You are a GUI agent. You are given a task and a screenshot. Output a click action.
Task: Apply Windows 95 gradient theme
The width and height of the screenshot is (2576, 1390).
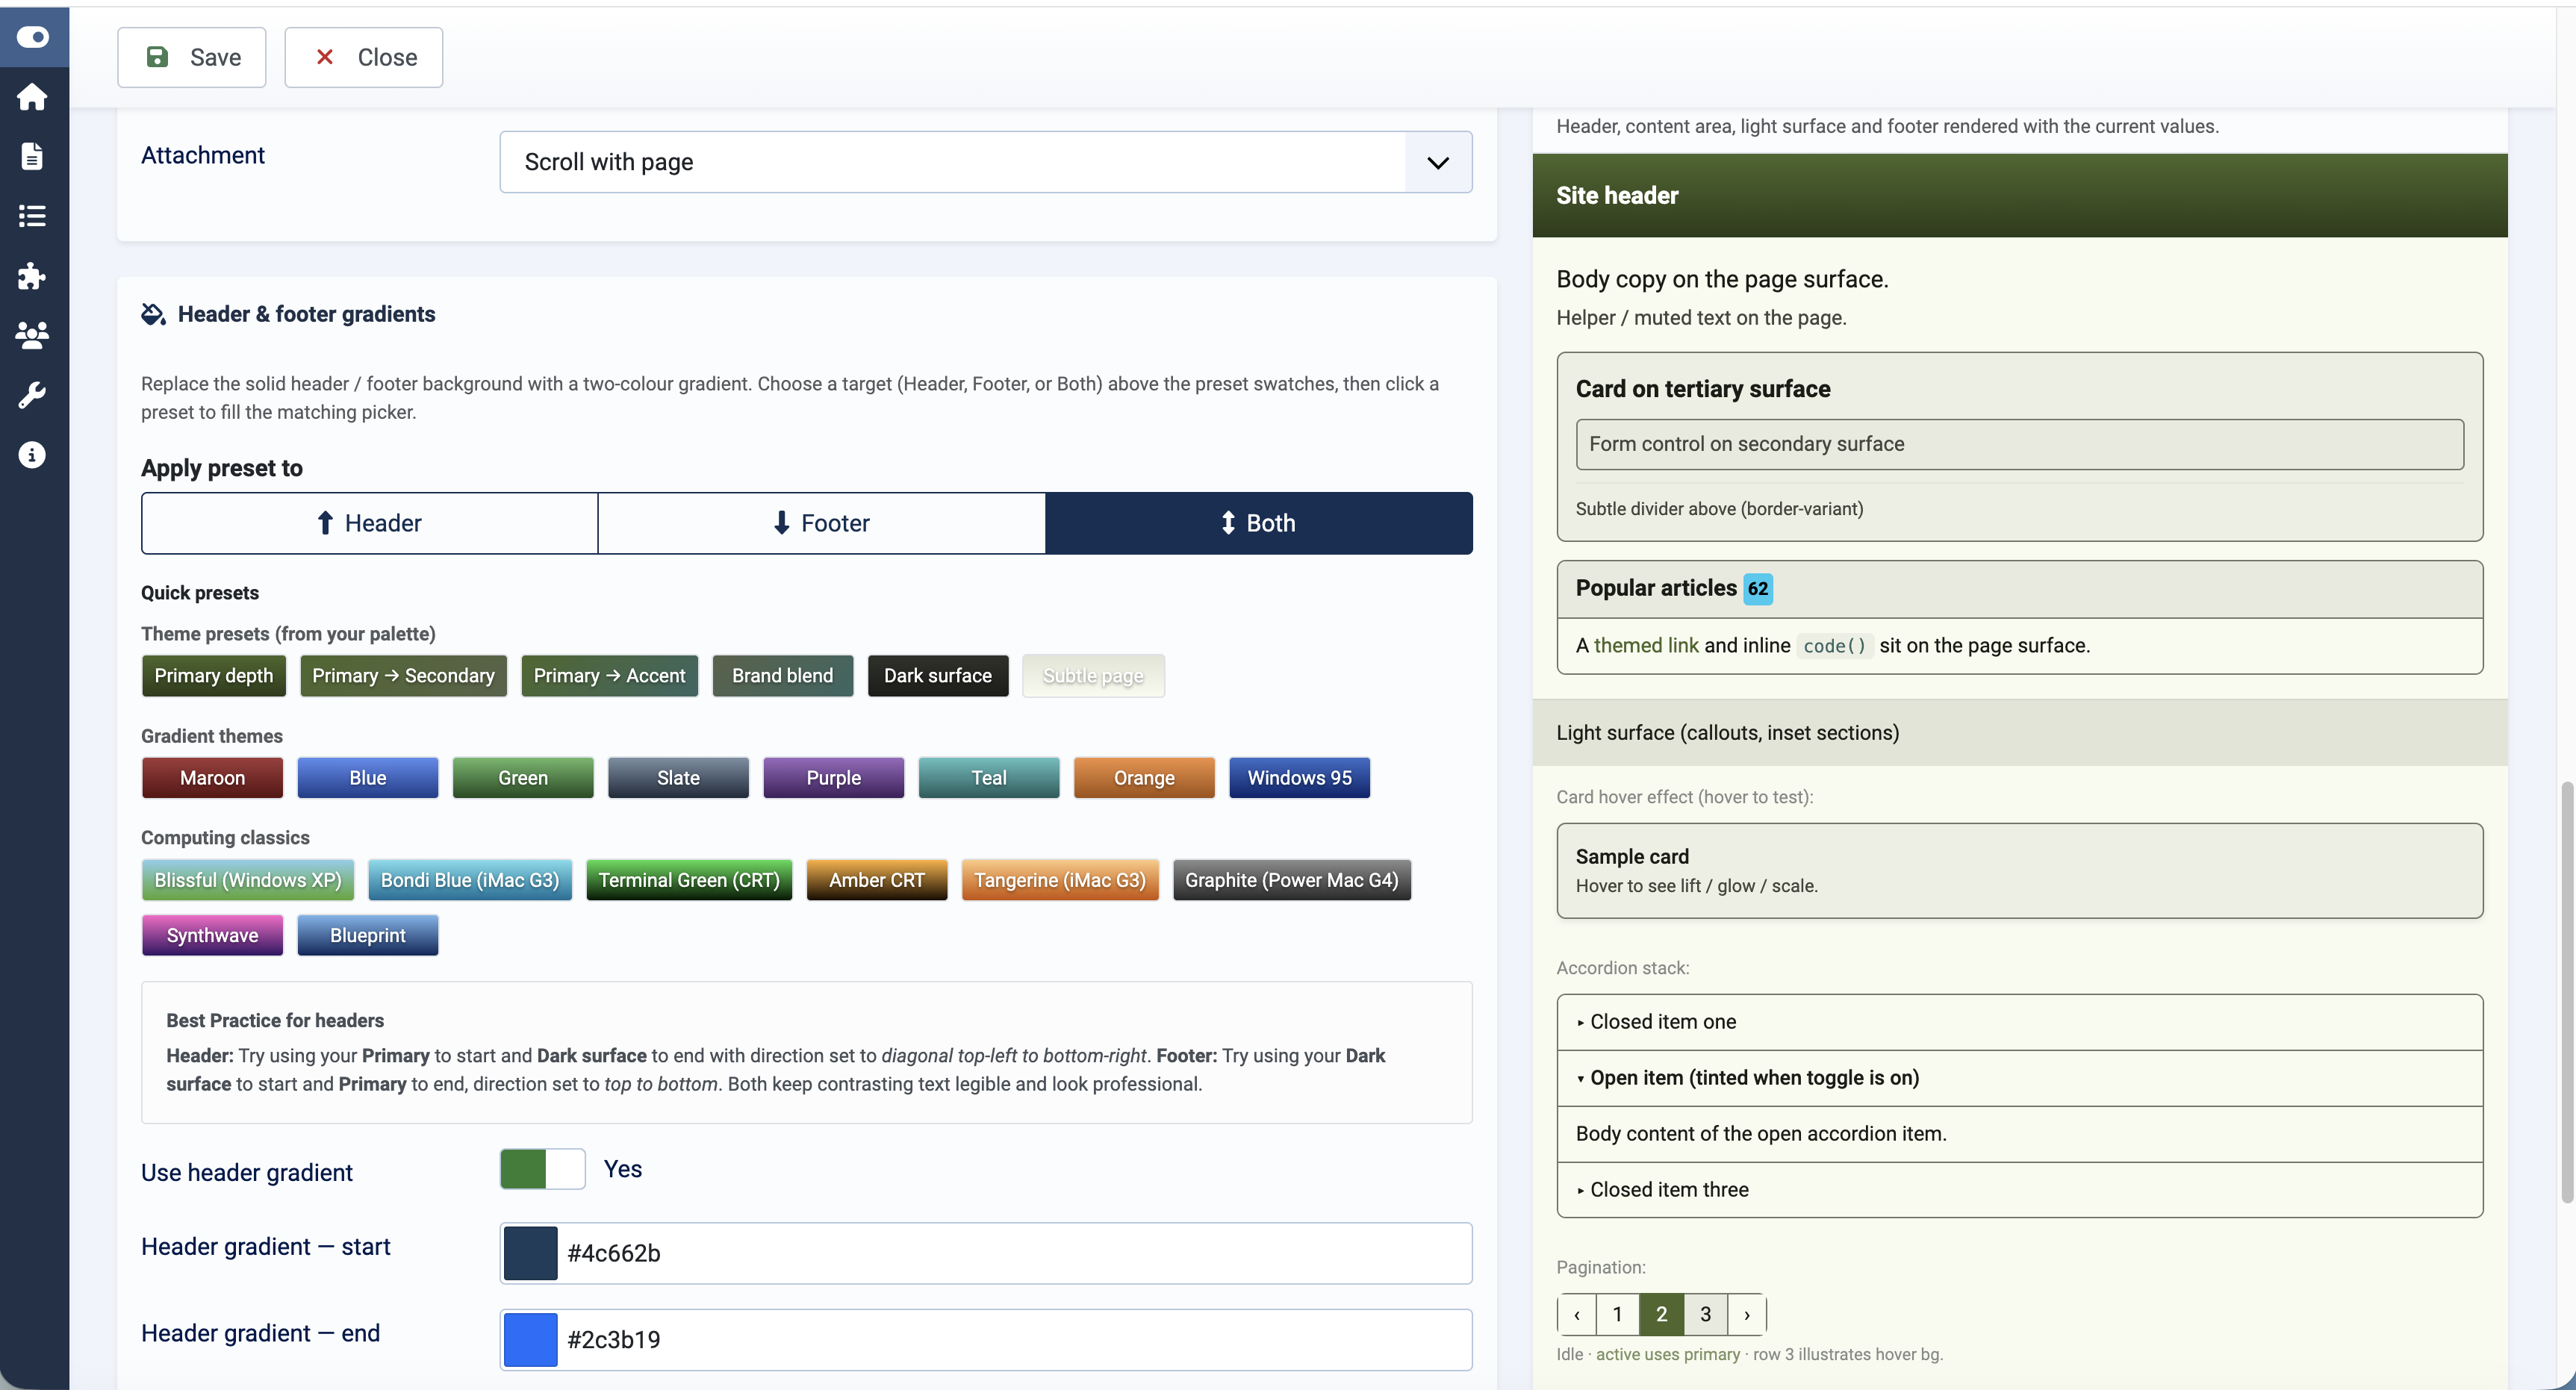(1299, 778)
